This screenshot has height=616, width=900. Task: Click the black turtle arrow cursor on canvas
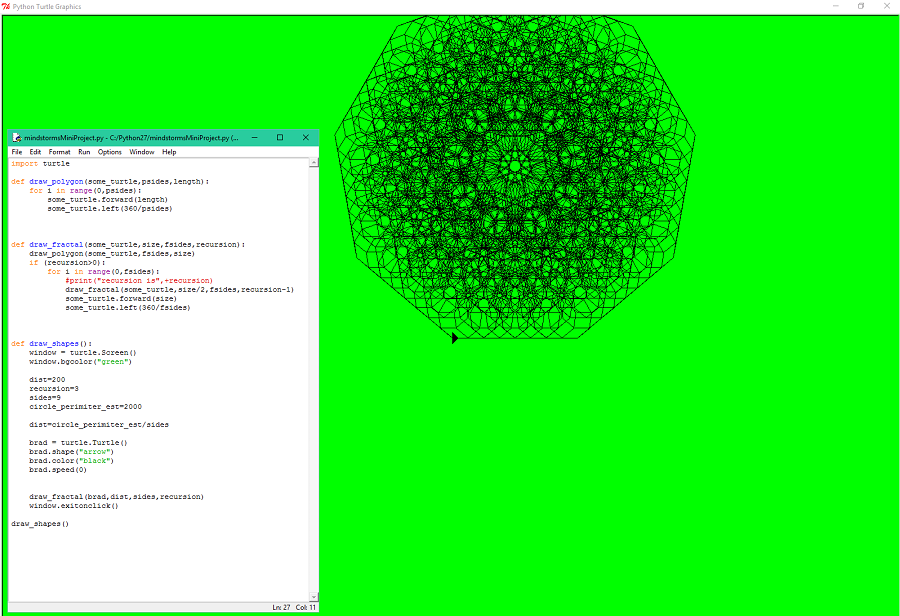tap(454, 338)
